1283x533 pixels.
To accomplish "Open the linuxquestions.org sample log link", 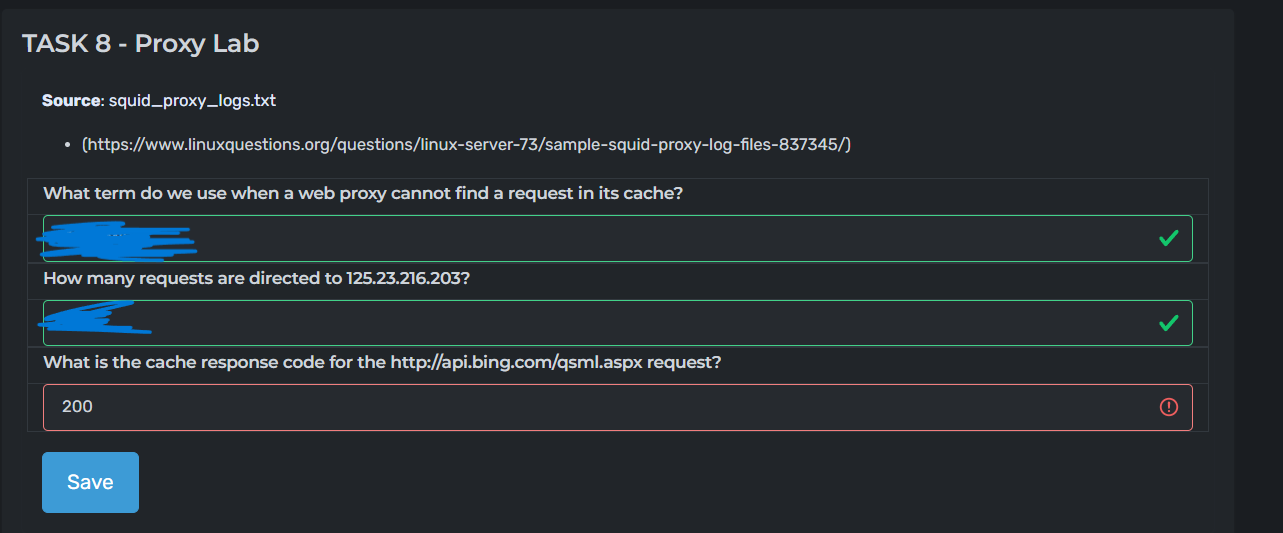I will [466, 145].
